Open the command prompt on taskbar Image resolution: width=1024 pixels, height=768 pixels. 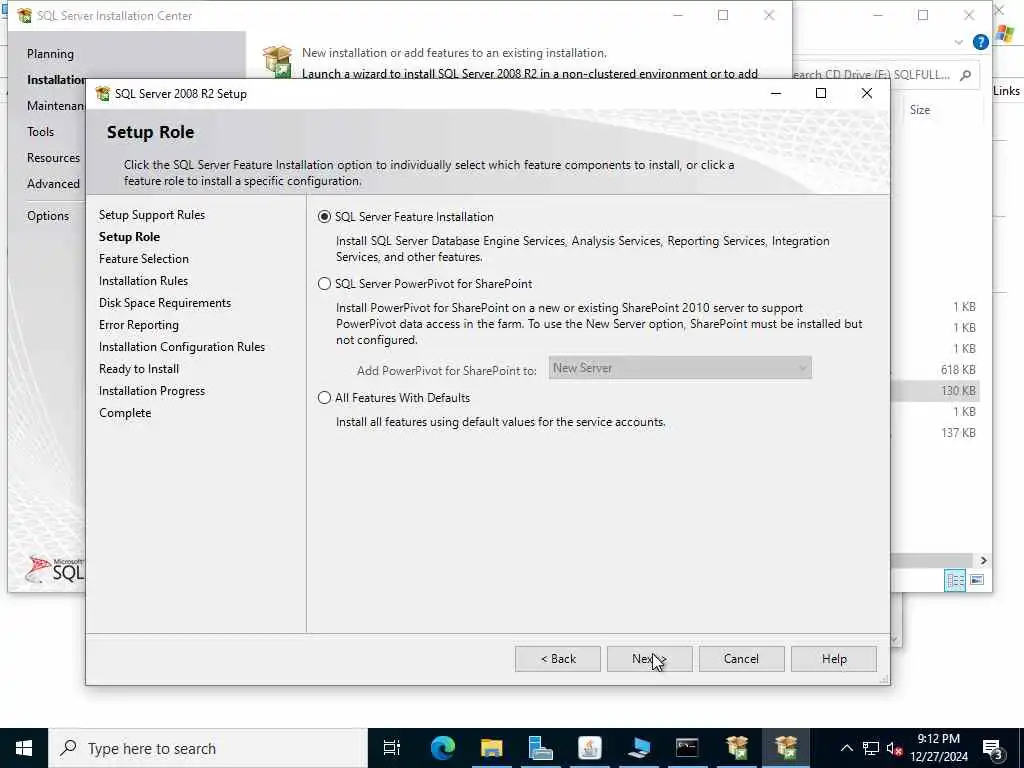coord(687,748)
